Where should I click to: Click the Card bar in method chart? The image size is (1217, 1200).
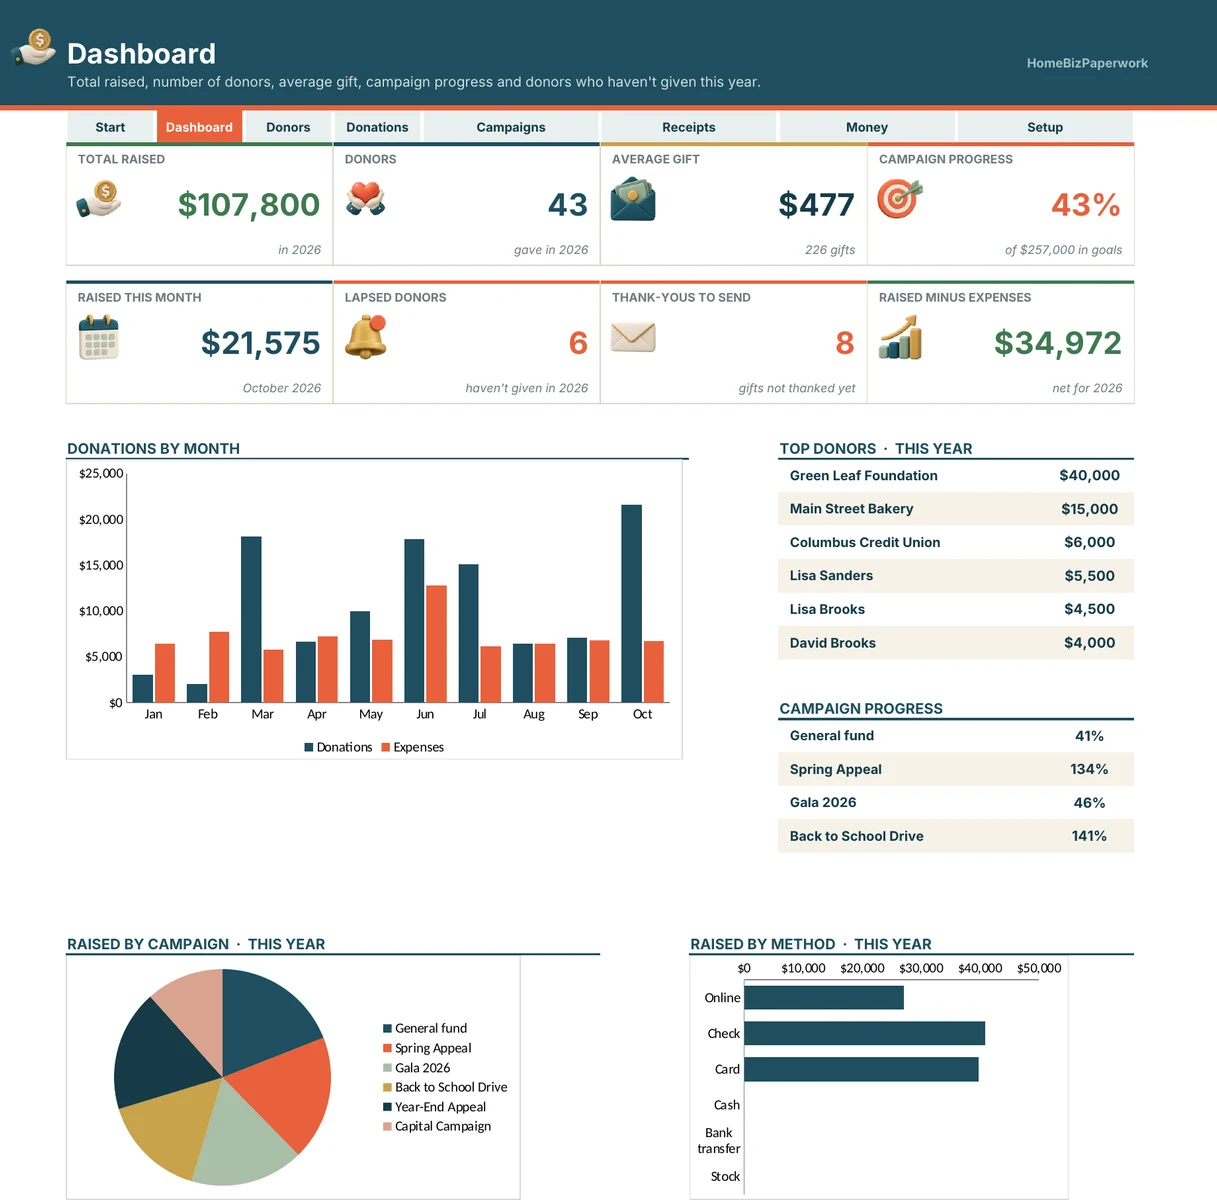pos(862,1069)
